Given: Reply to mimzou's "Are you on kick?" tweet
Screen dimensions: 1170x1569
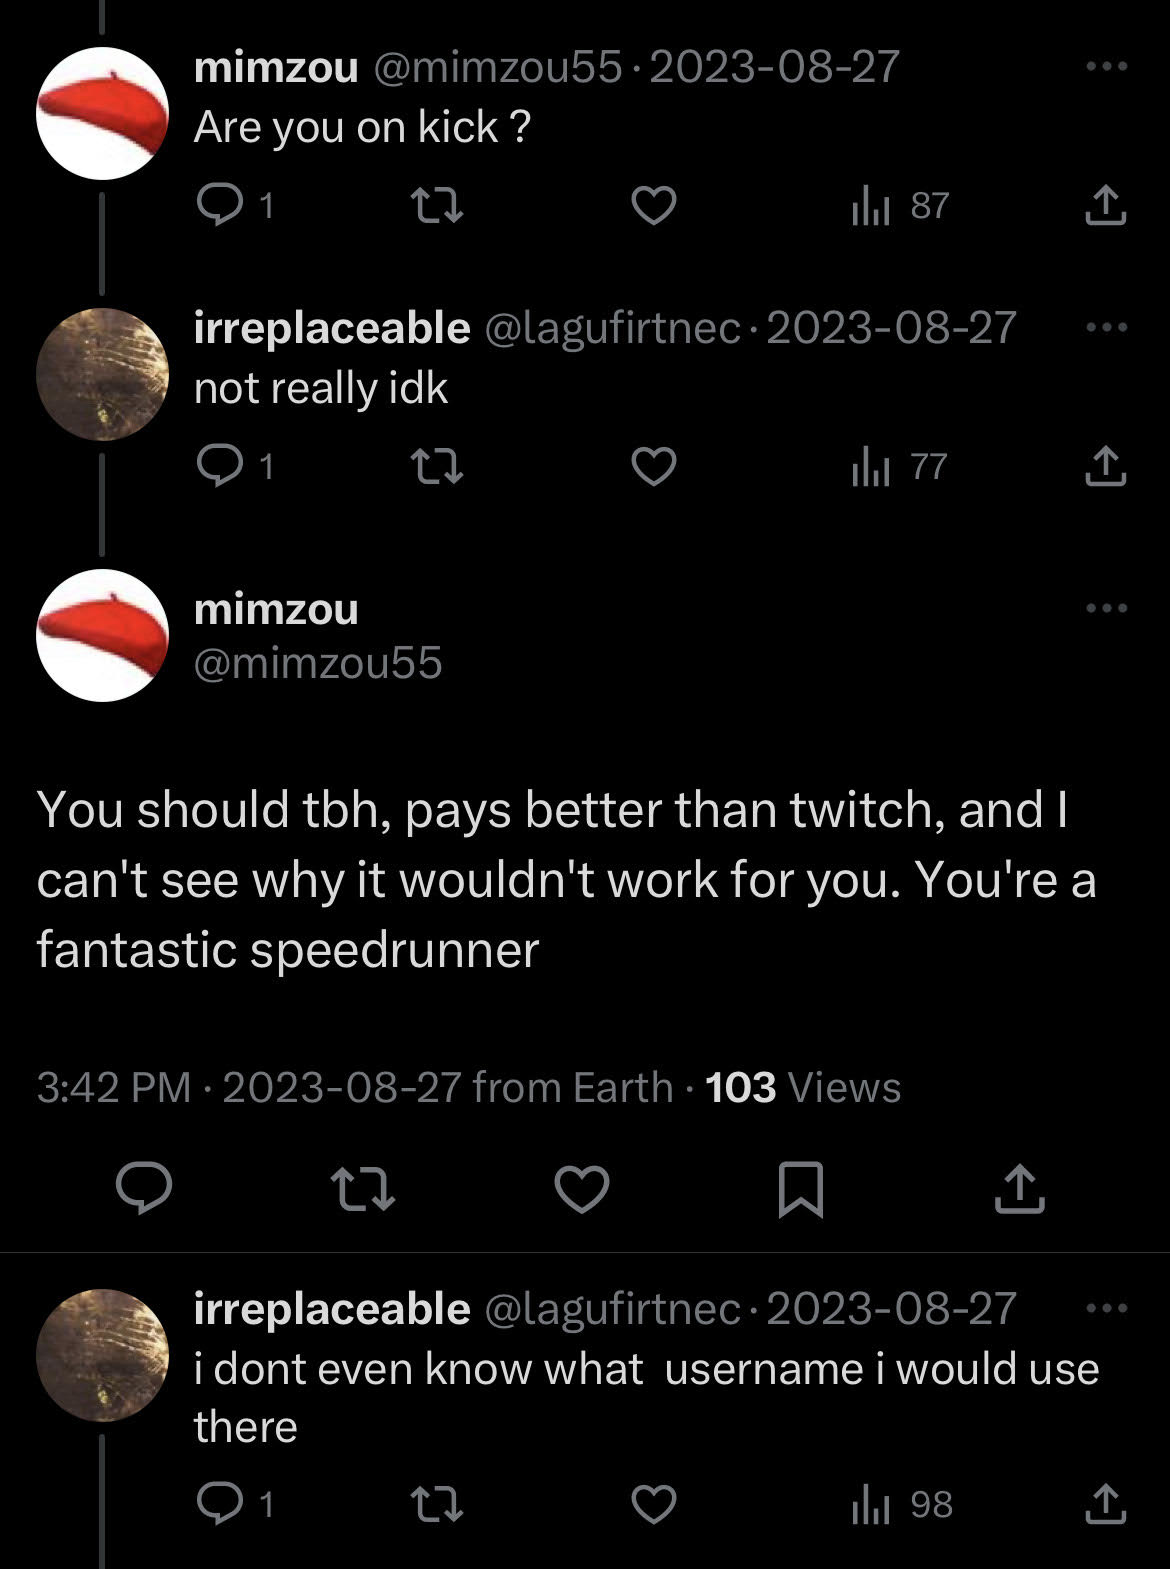Looking at the screenshot, I should (x=234, y=206).
